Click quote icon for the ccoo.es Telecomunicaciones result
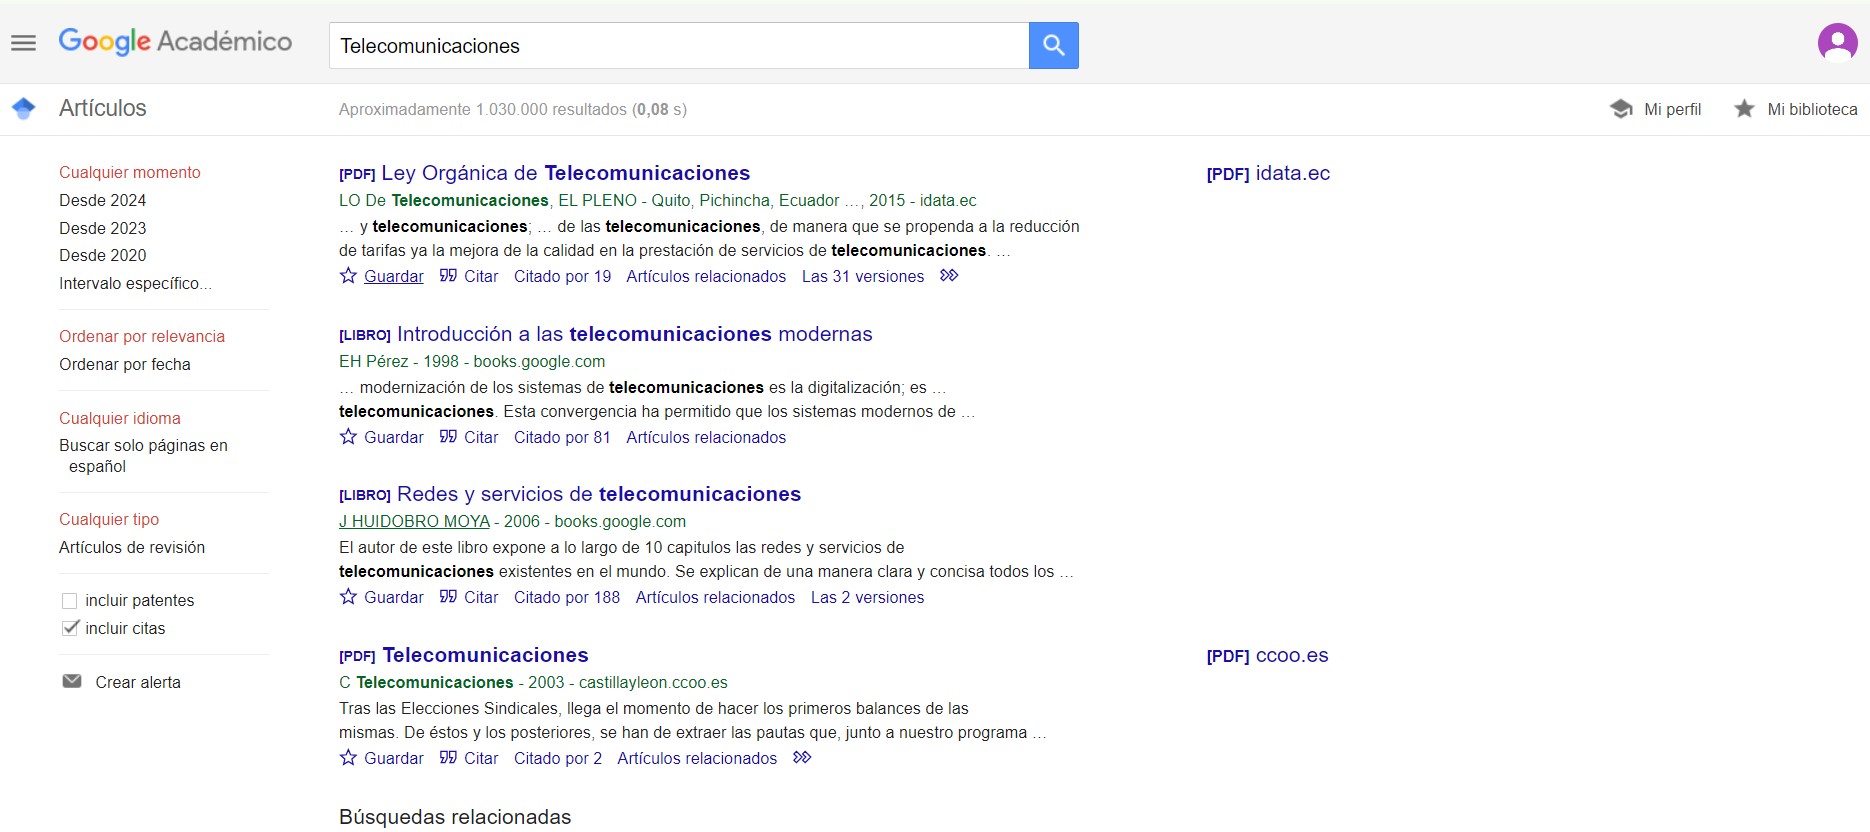This screenshot has width=1870, height=832. tap(448, 757)
